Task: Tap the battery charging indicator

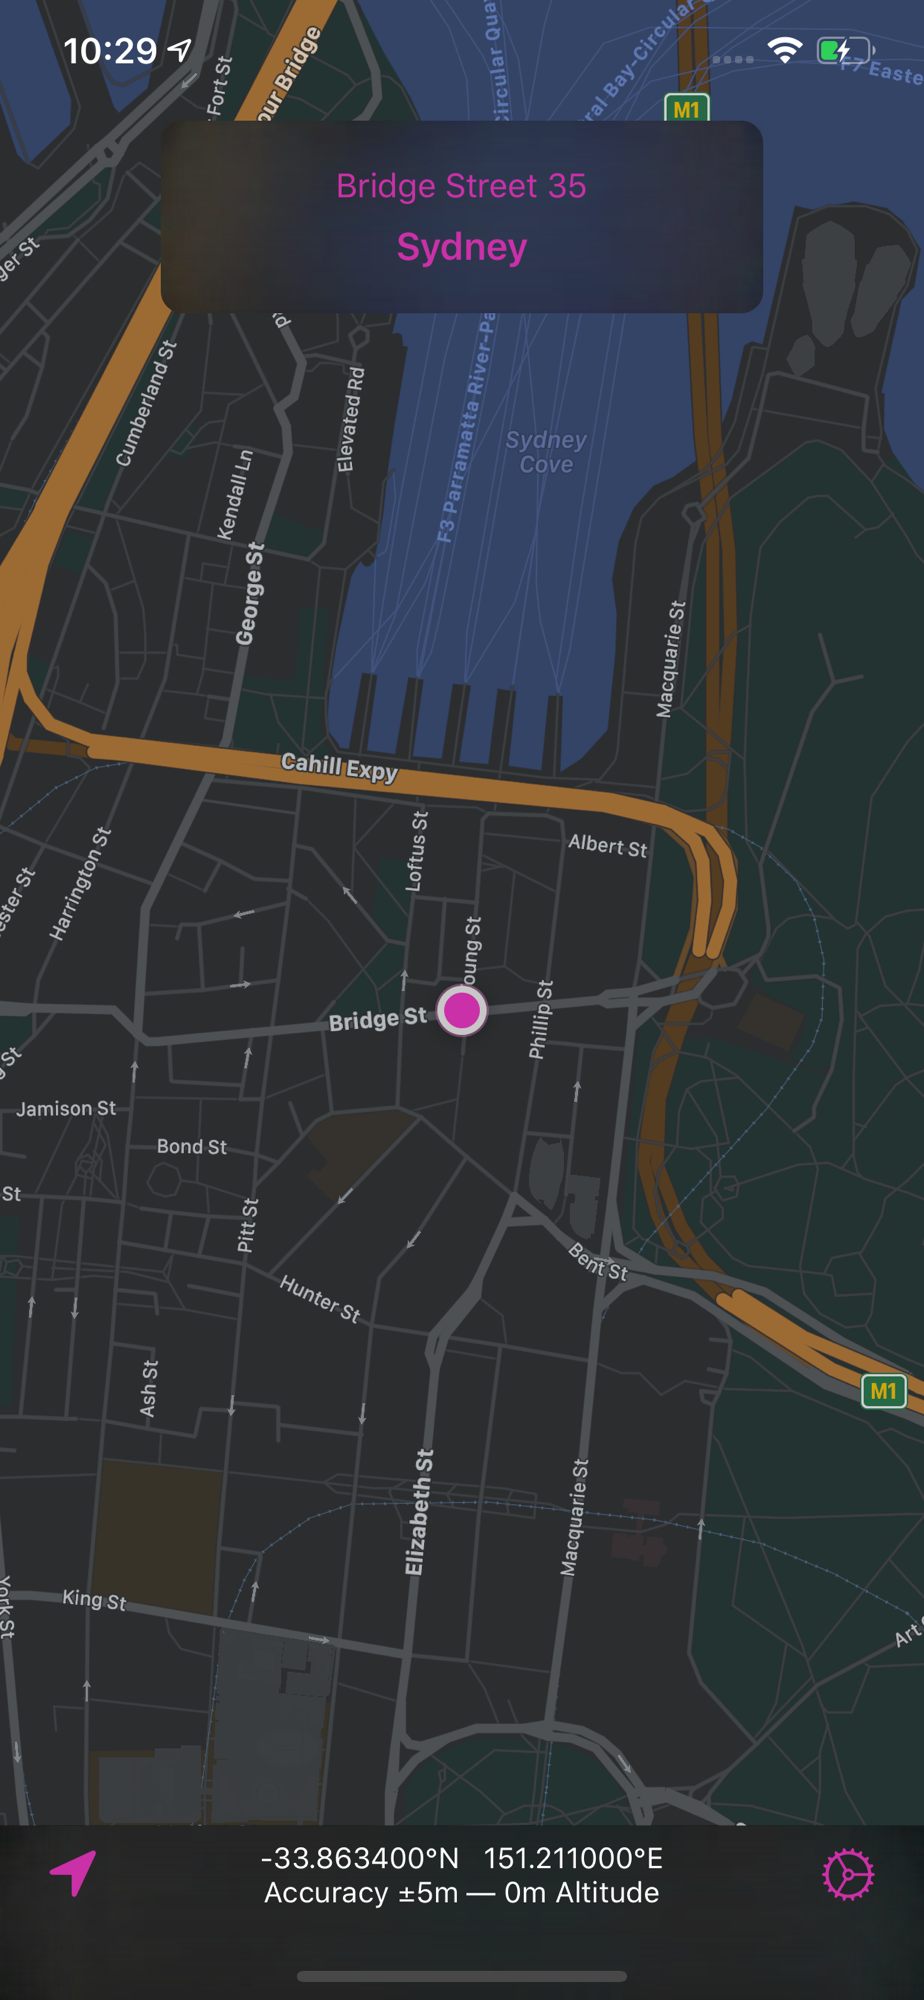Action: coord(846,50)
